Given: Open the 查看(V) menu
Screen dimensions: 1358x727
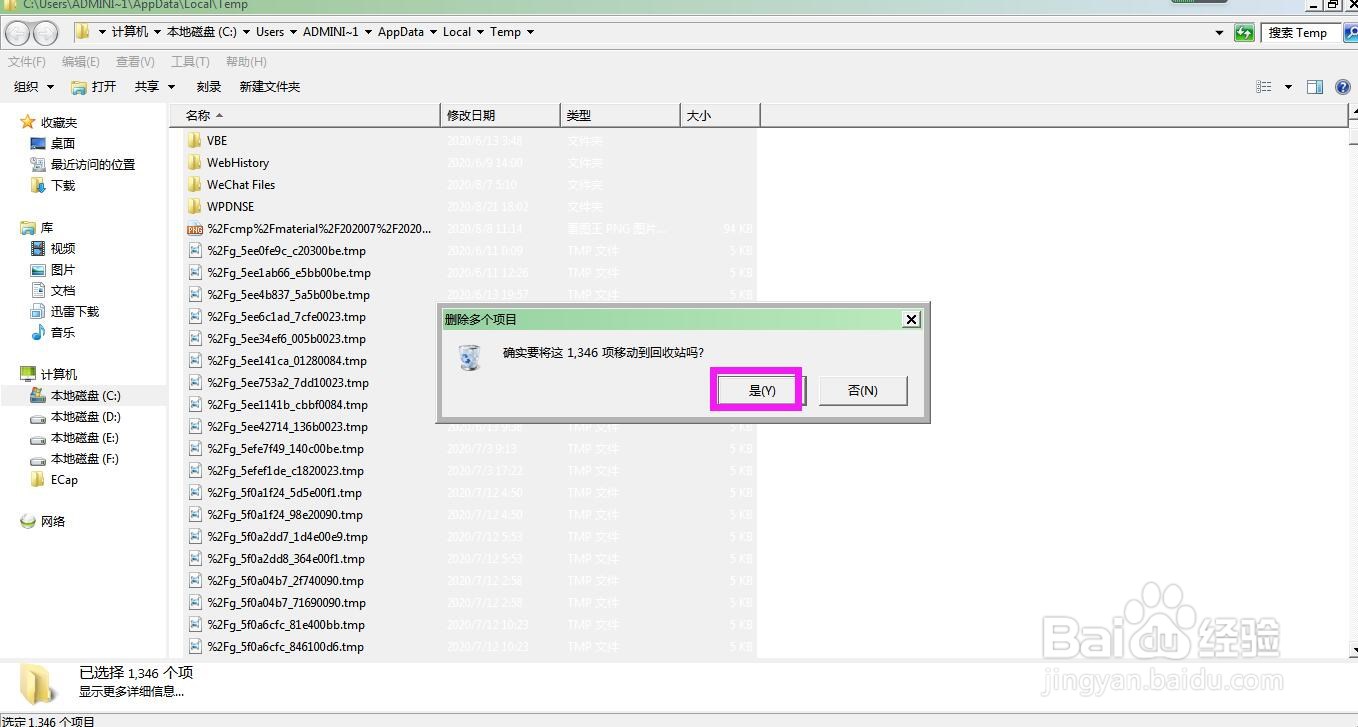Looking at the screenshot, I should tap(135, 62).
